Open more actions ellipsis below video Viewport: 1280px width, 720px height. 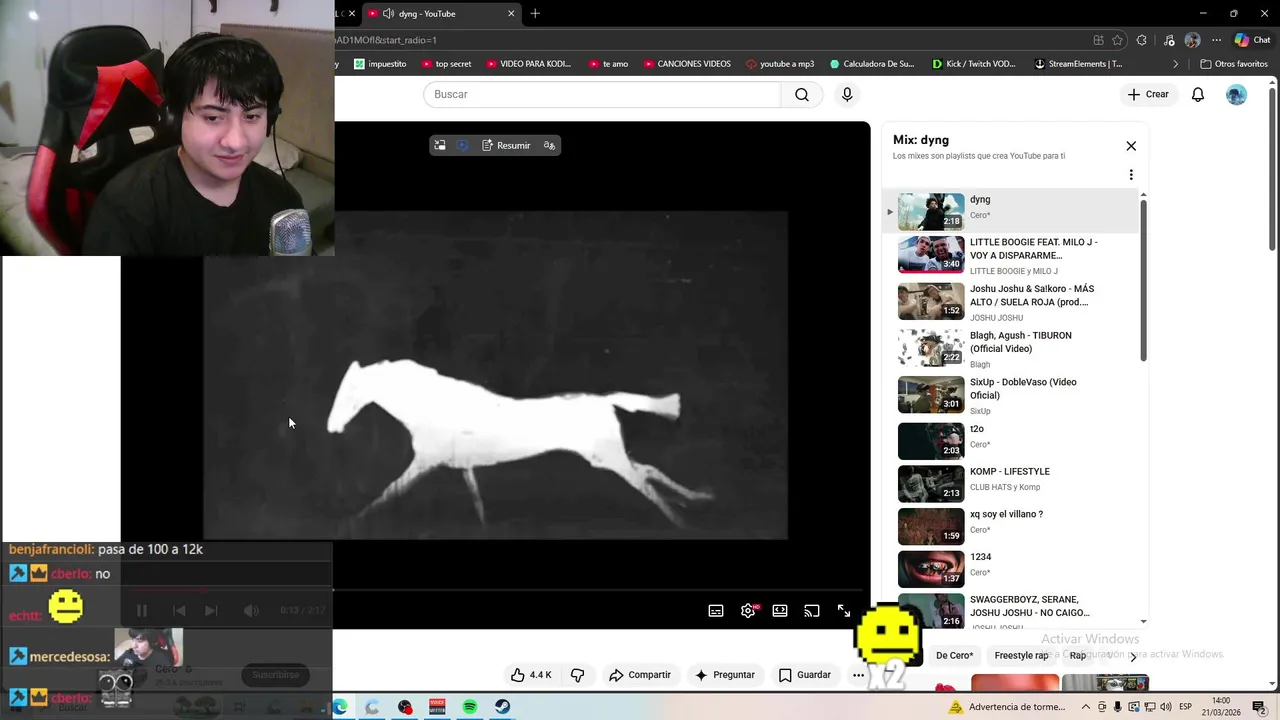[x=858, y=675]
